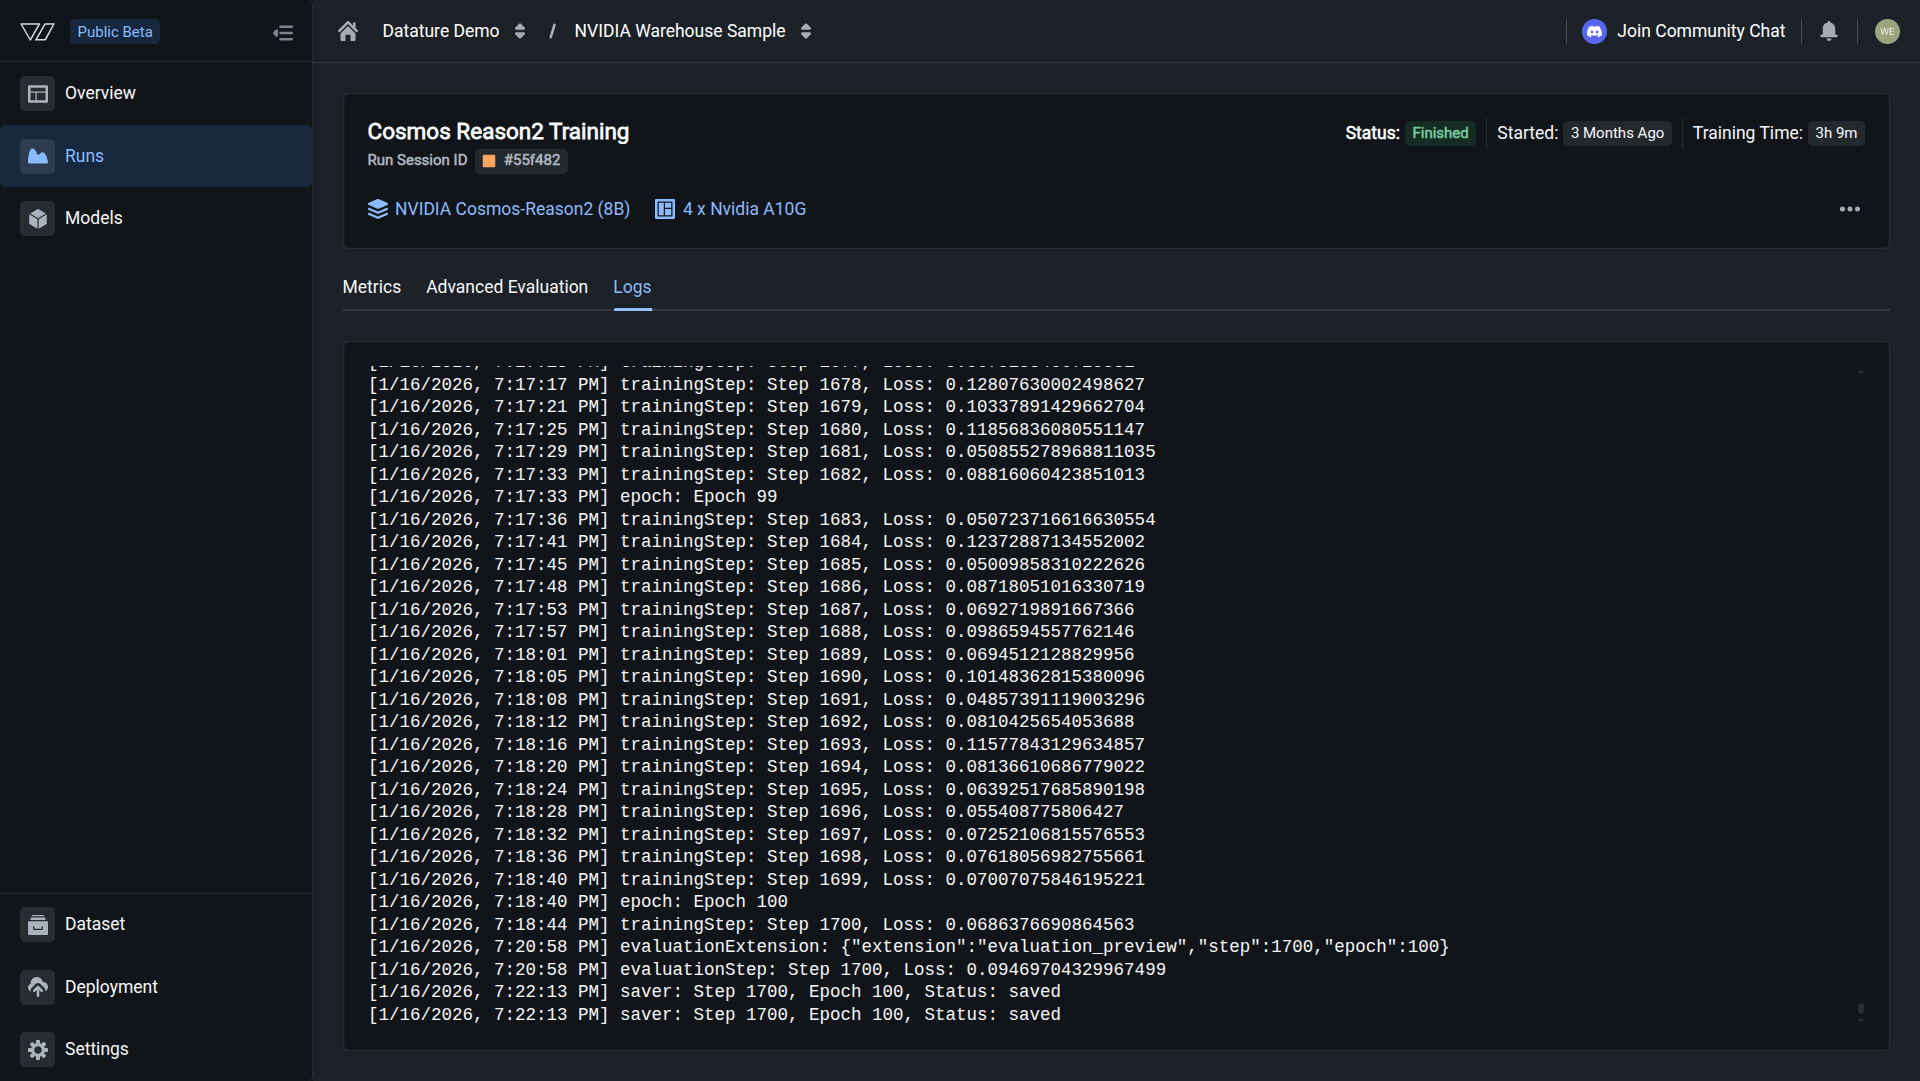Open the Models section
This screenshot has height=1081, width=1920.
click(x=94, y=218)
